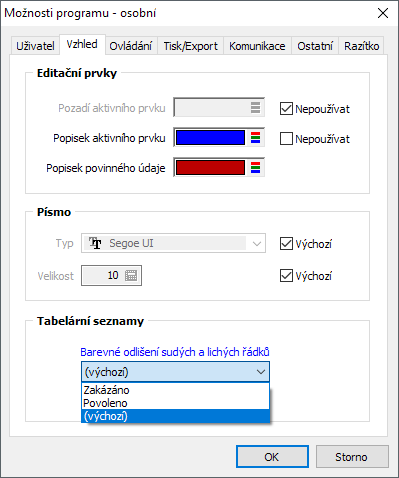Go to the Tisk/Export tab

(x=190, y=46)
